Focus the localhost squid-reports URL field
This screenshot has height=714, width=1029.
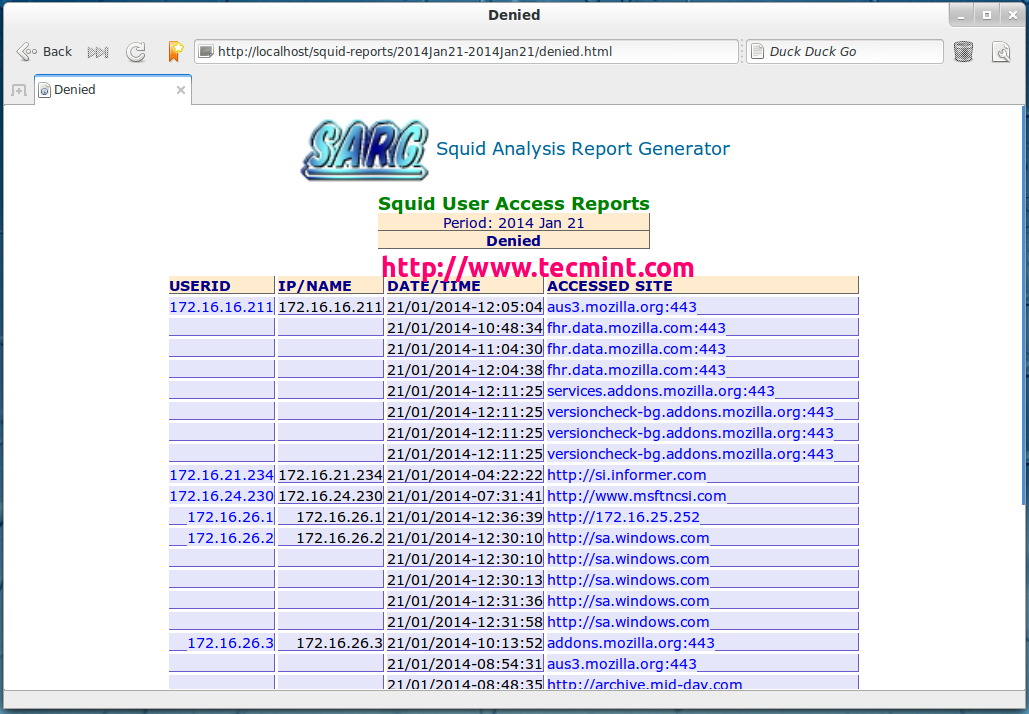coord(466,51)
